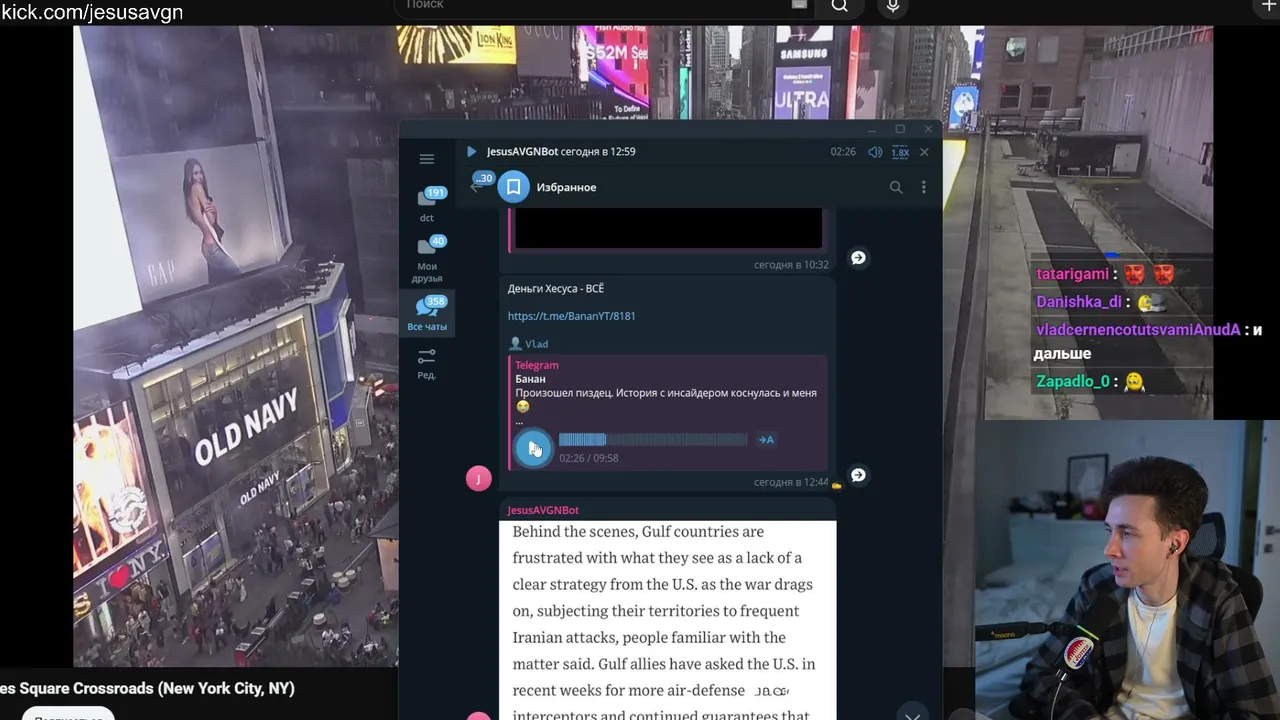Open the article screenshot image
This screenshot has height=720, width=1280.
coord(667,620)
